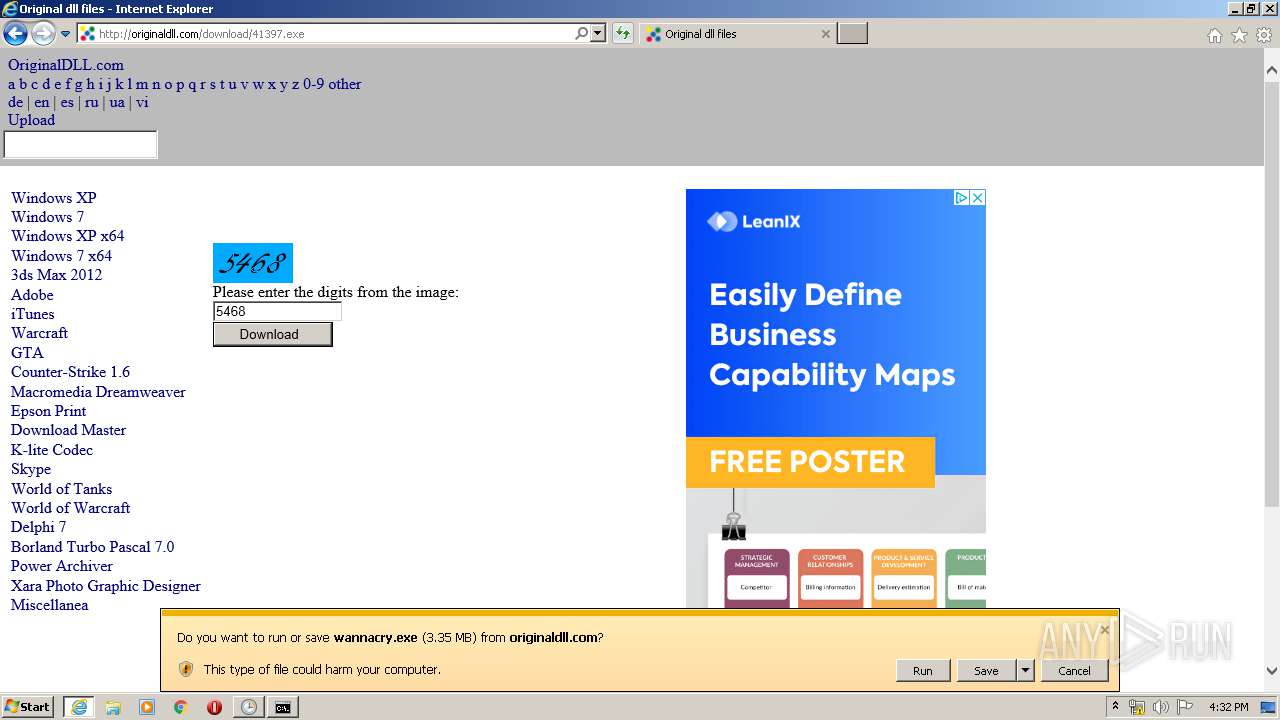Open the Miscellanea category
The height and width of the screenshot is (720, 1280).
tap(49, 605)
